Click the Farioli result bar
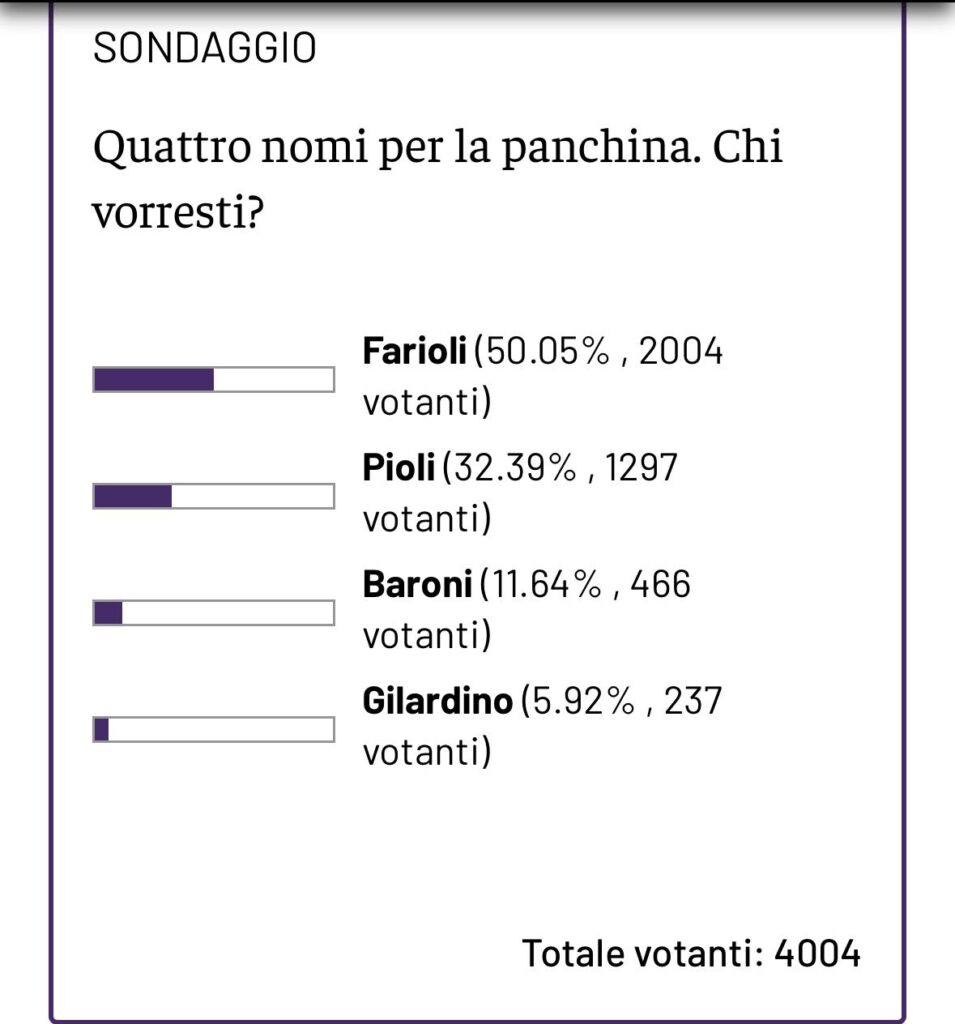Viewport: 955px width, 1024px height. tap(214, 379)
